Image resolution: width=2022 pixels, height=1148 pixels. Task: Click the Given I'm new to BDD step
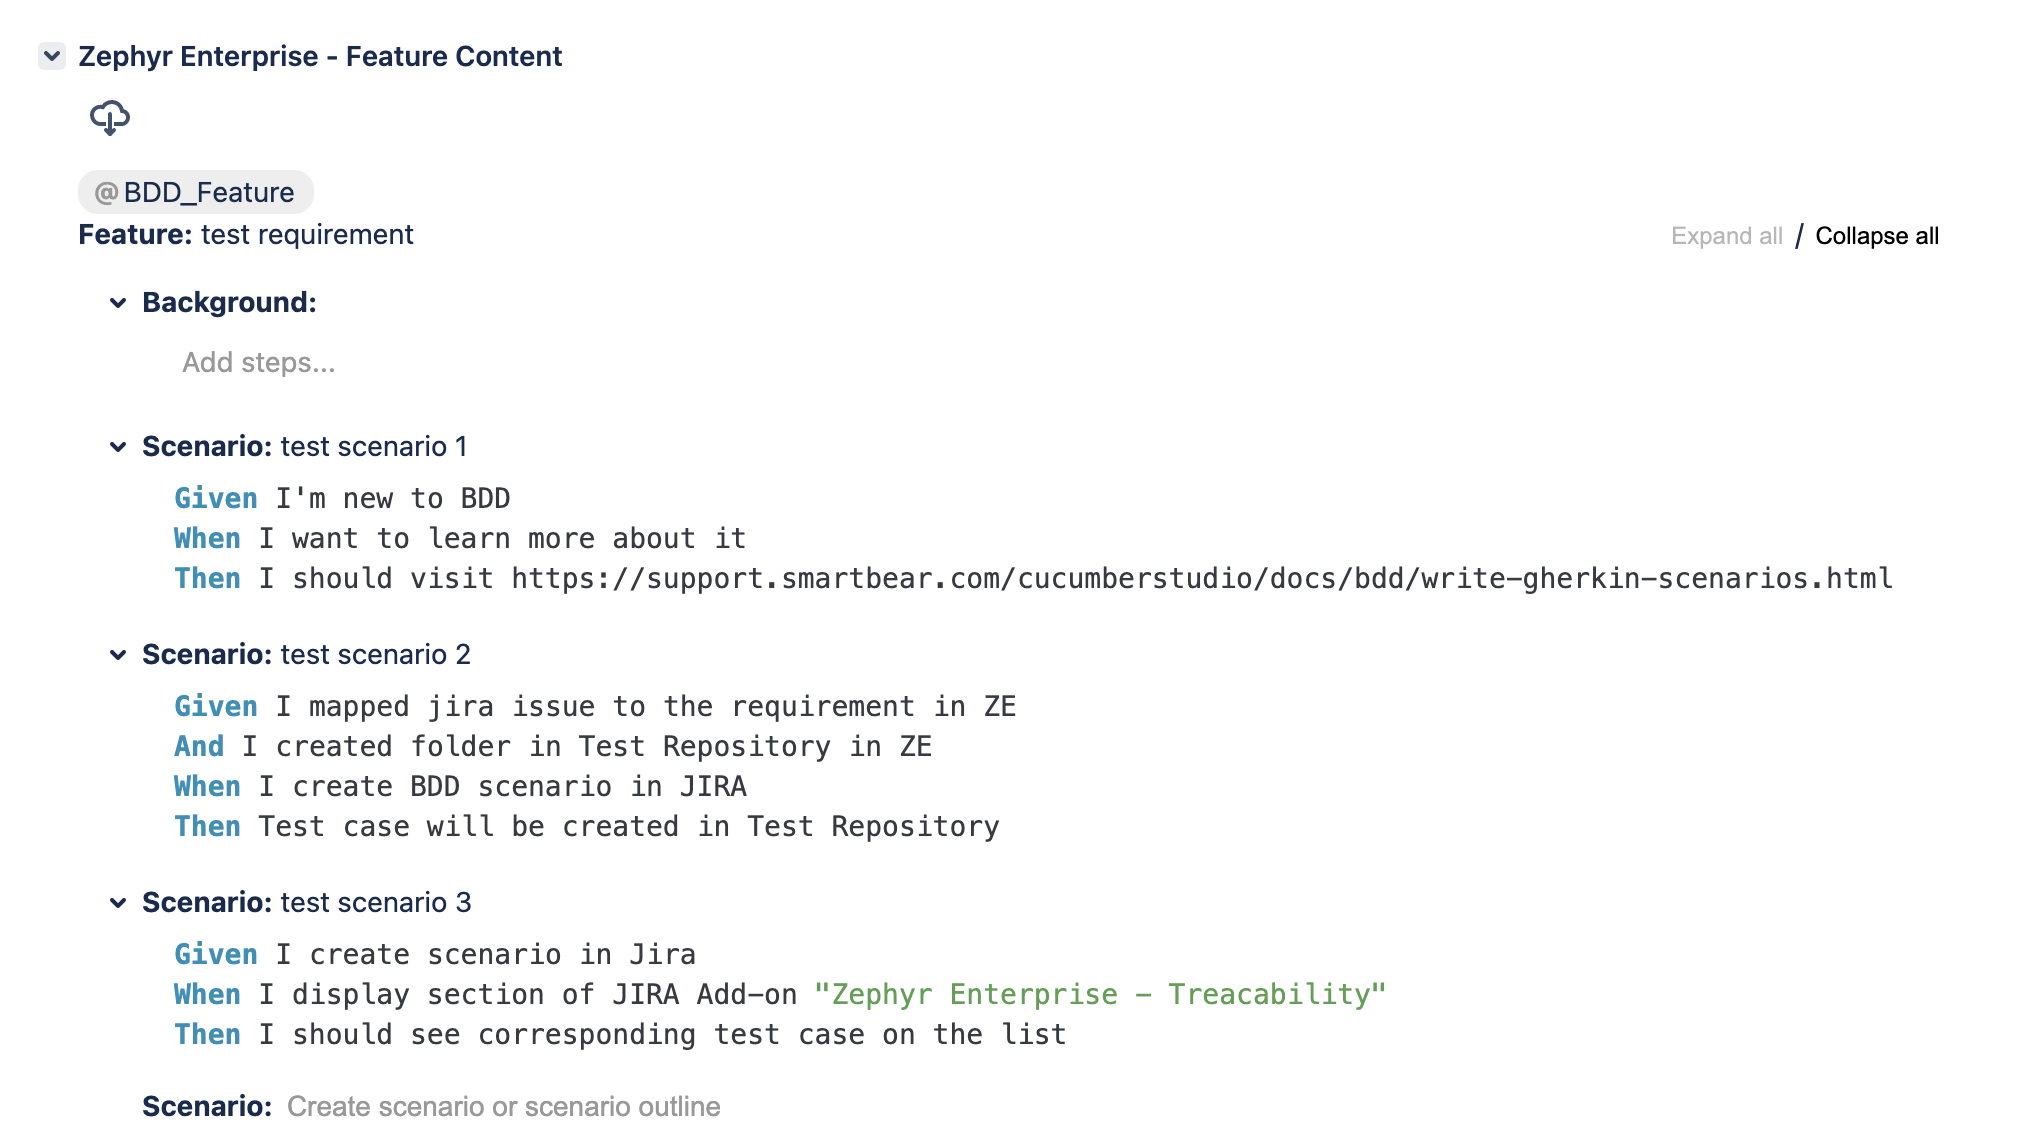pyautogui.click(x=342, y=499)
